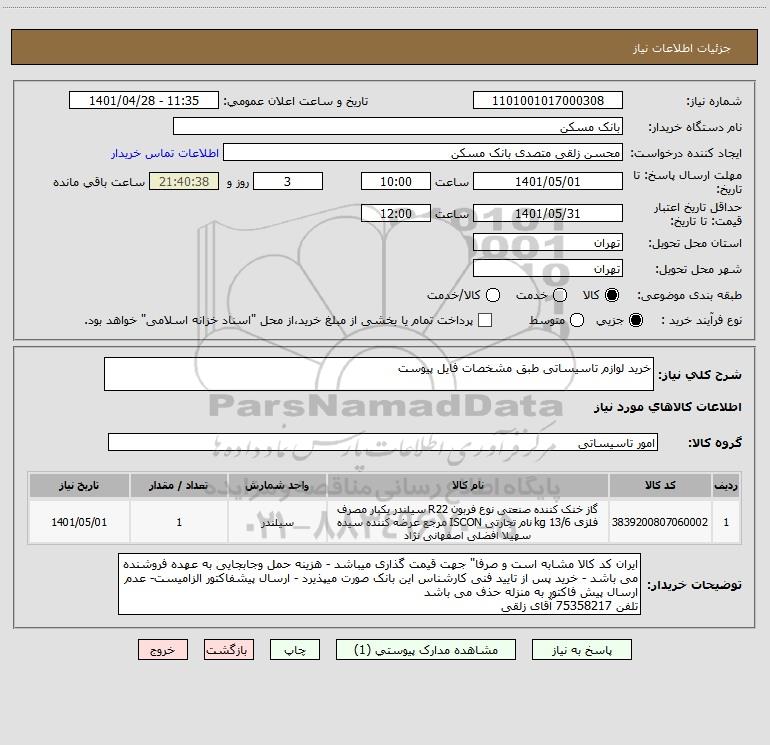Click the سیلندر unit cell
770x745 pixels.
277,522
